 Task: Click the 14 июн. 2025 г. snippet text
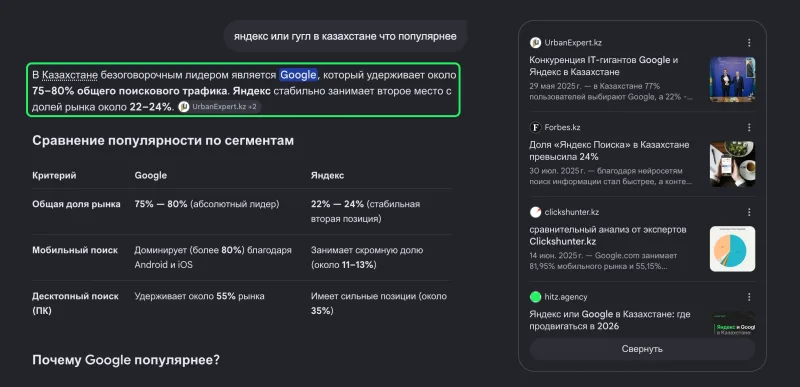[x=604, y=261]
